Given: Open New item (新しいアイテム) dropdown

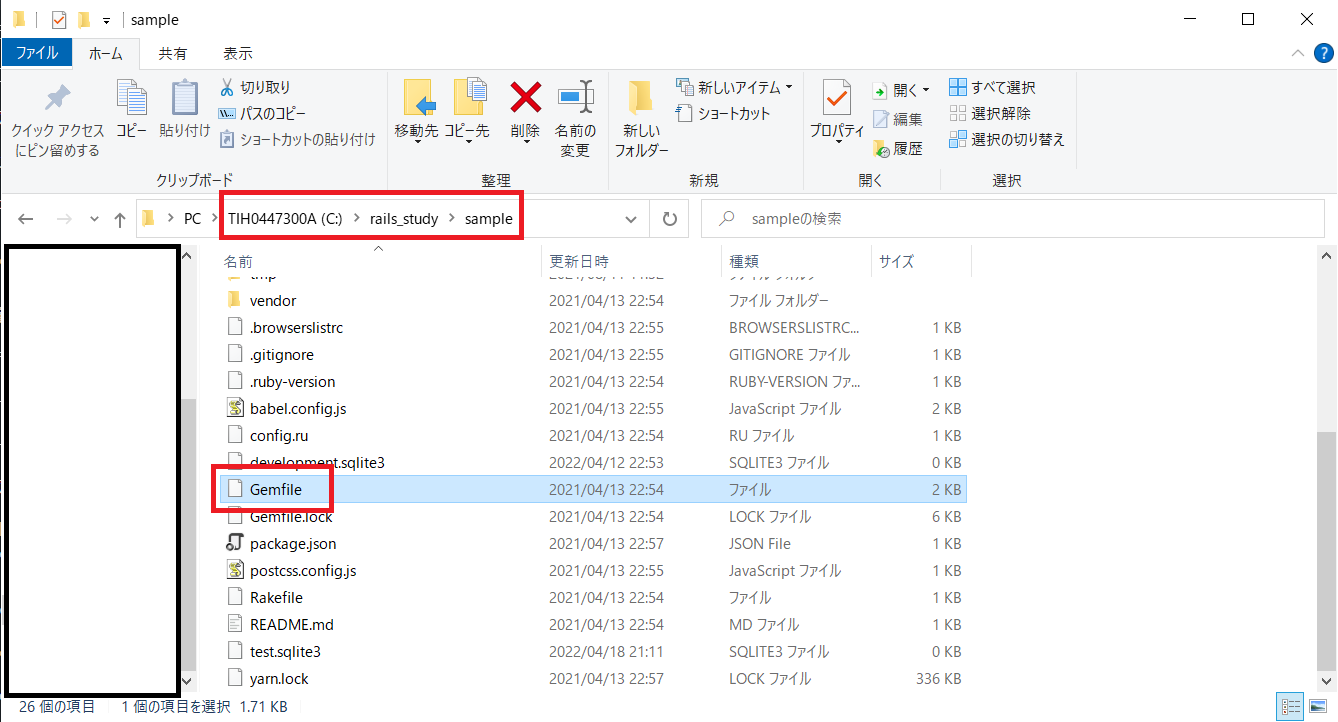Looking at the screenshot, I should 734,87.
